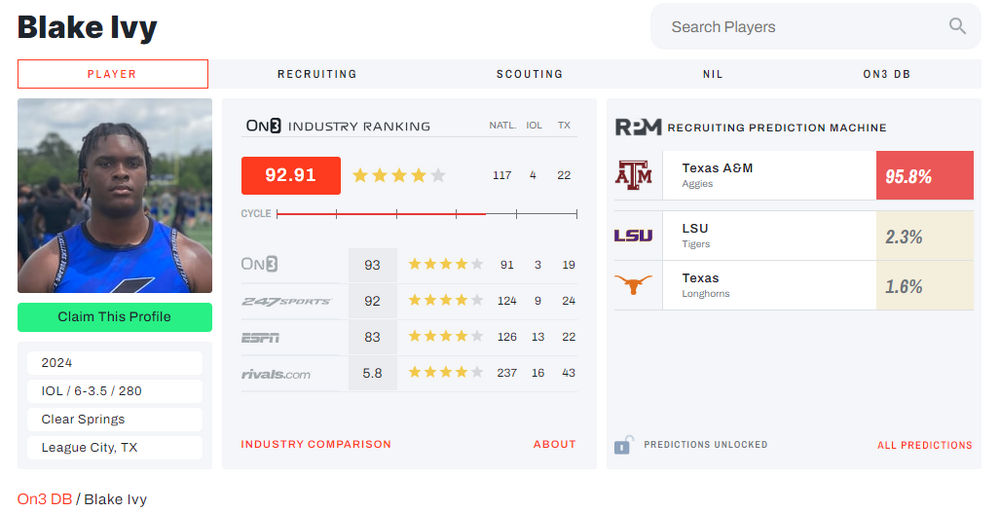1000x513 pixels.
Task: View All Predictions link
Action: tap(924, 445)
